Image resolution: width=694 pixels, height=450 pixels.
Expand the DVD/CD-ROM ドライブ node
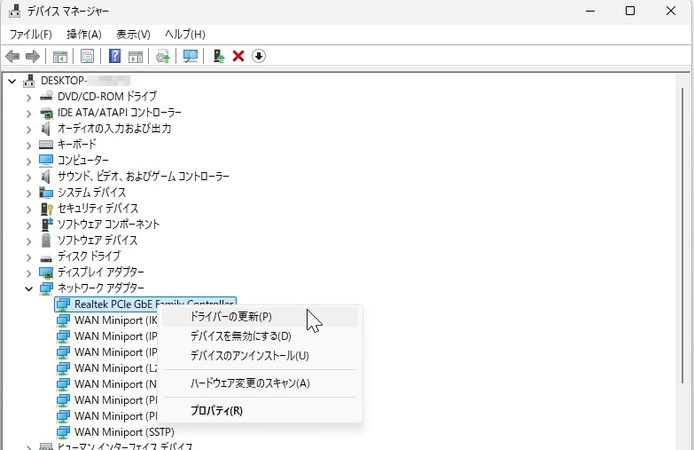click(x=29, y=97)
